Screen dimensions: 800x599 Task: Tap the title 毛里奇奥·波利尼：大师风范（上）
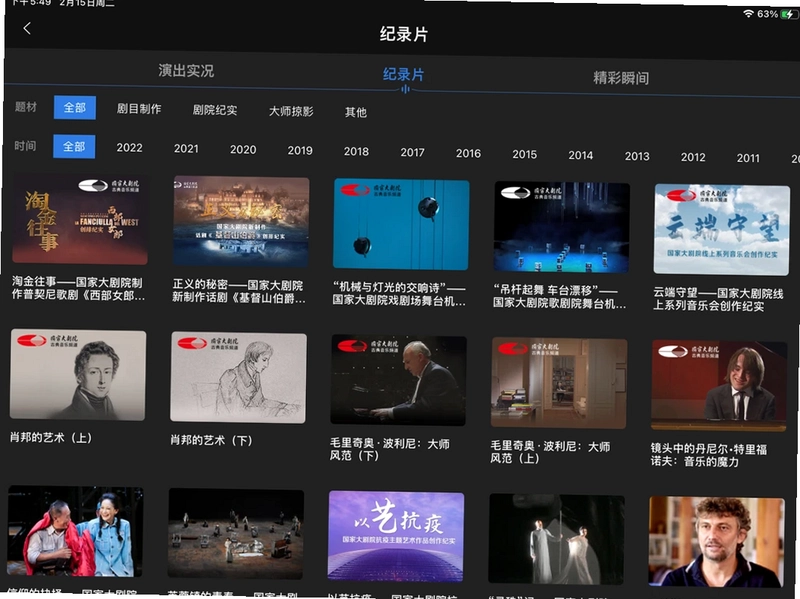point(550,452)
